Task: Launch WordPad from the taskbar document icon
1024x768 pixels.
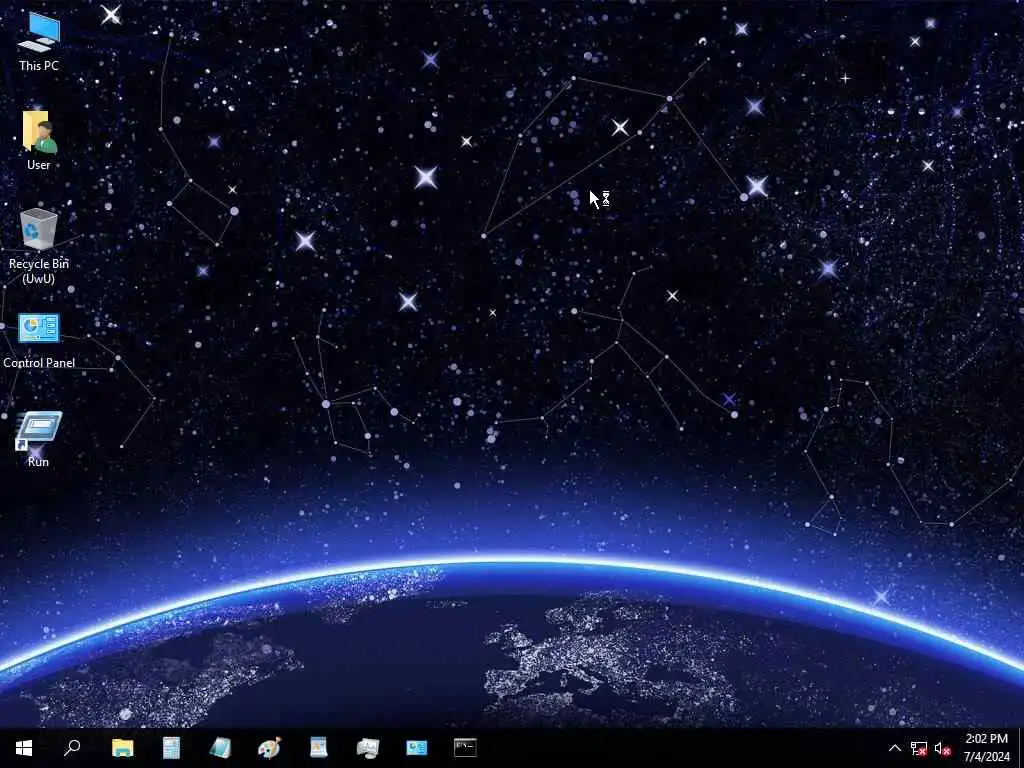Action: tap(318, 748)
